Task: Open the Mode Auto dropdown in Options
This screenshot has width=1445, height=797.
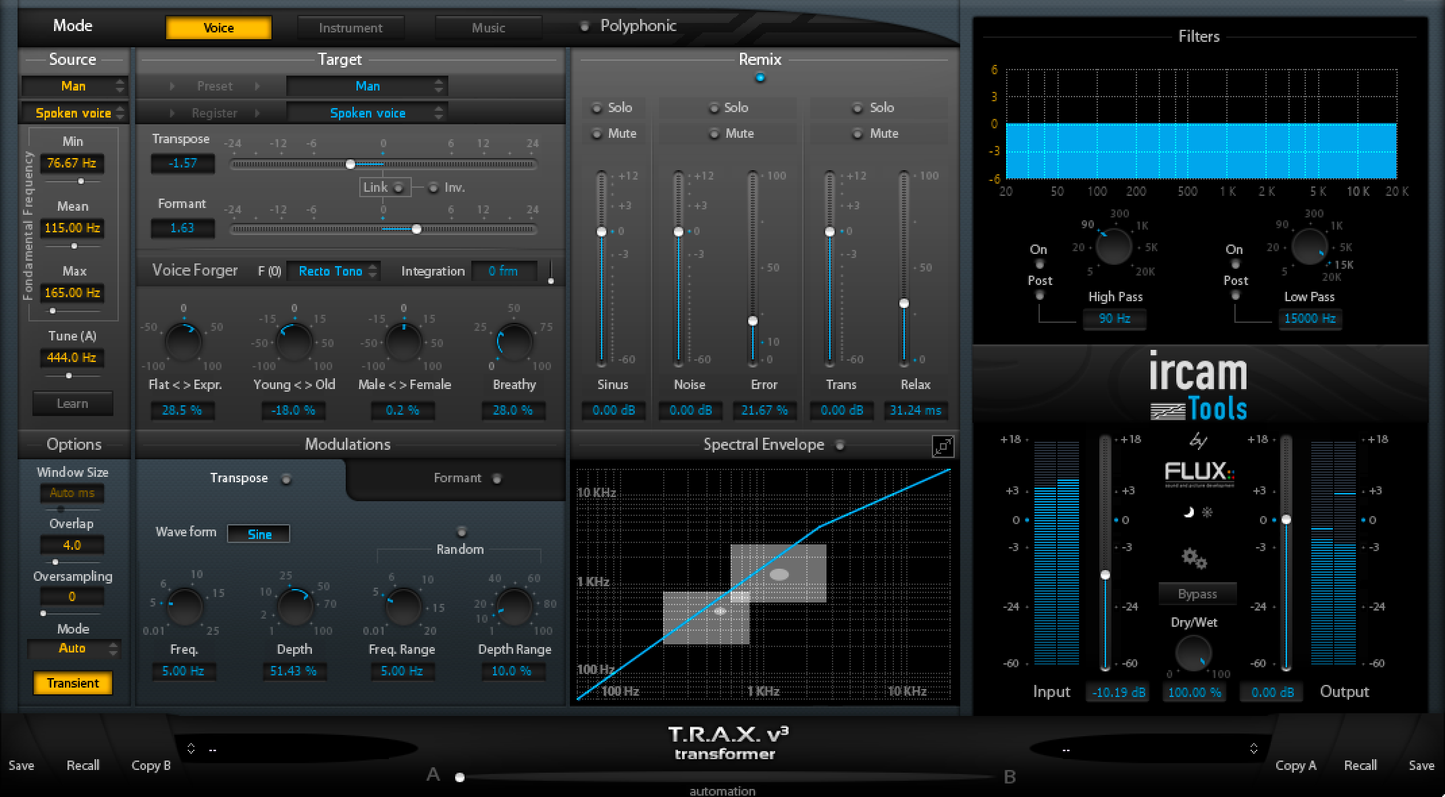Action: pos(72,648)
